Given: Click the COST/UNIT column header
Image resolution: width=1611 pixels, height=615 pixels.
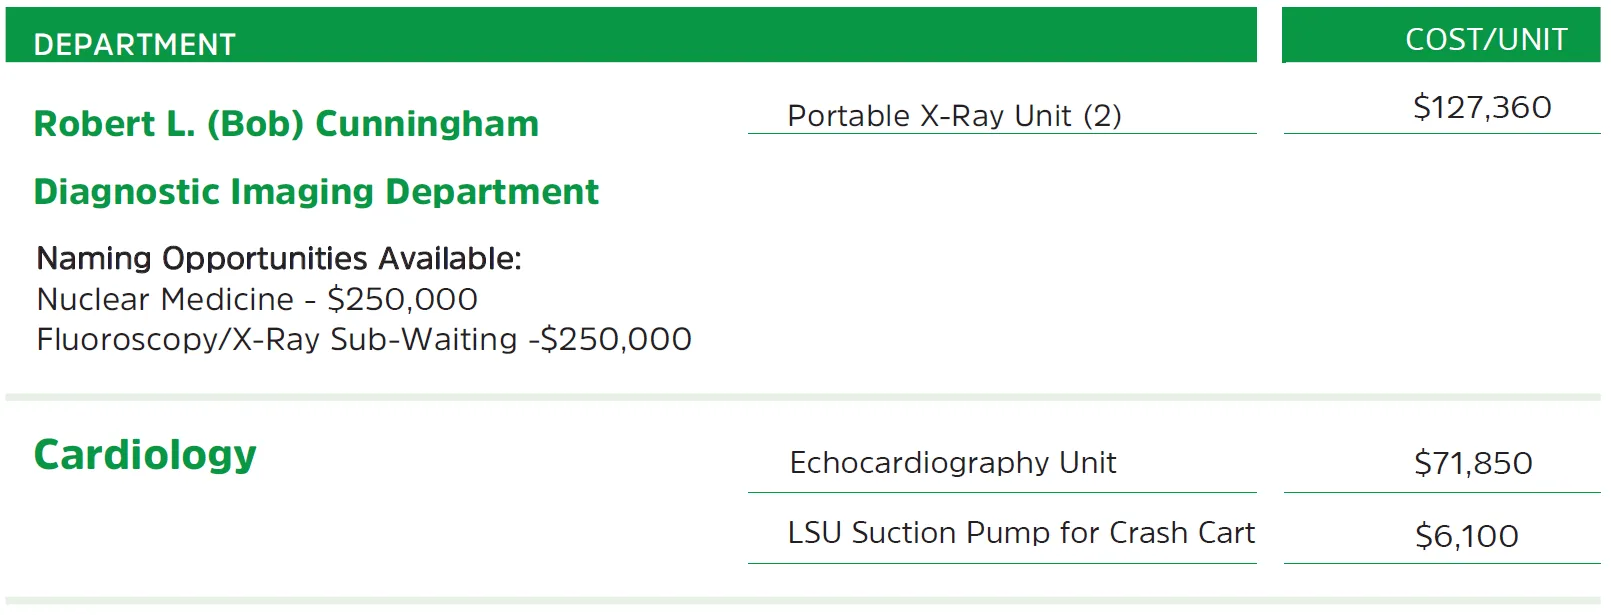Looking at the screenshot, I should (1486, 39).
